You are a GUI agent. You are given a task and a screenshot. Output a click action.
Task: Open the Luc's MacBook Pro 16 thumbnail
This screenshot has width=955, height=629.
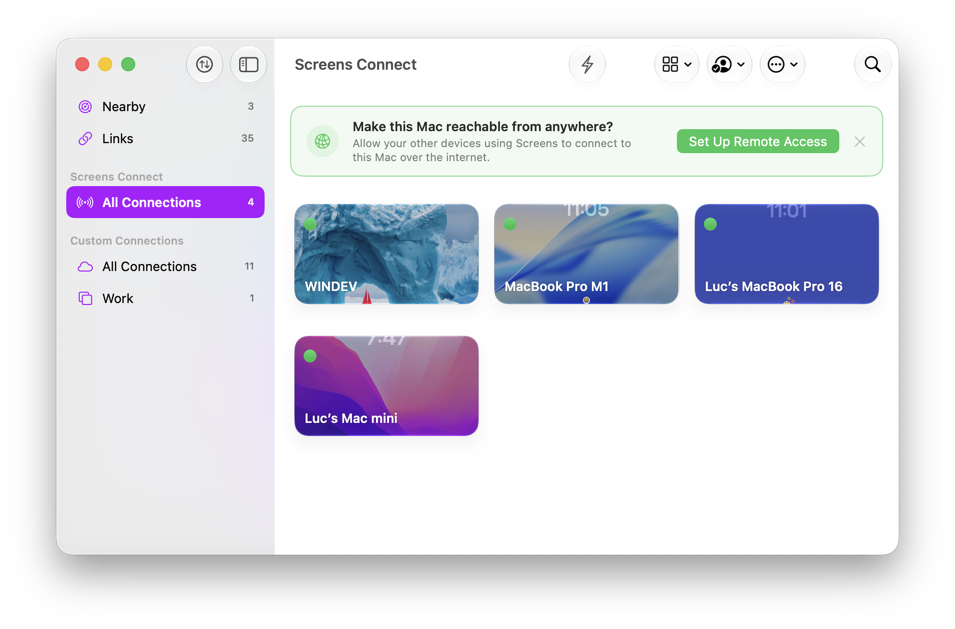(786, 254)
